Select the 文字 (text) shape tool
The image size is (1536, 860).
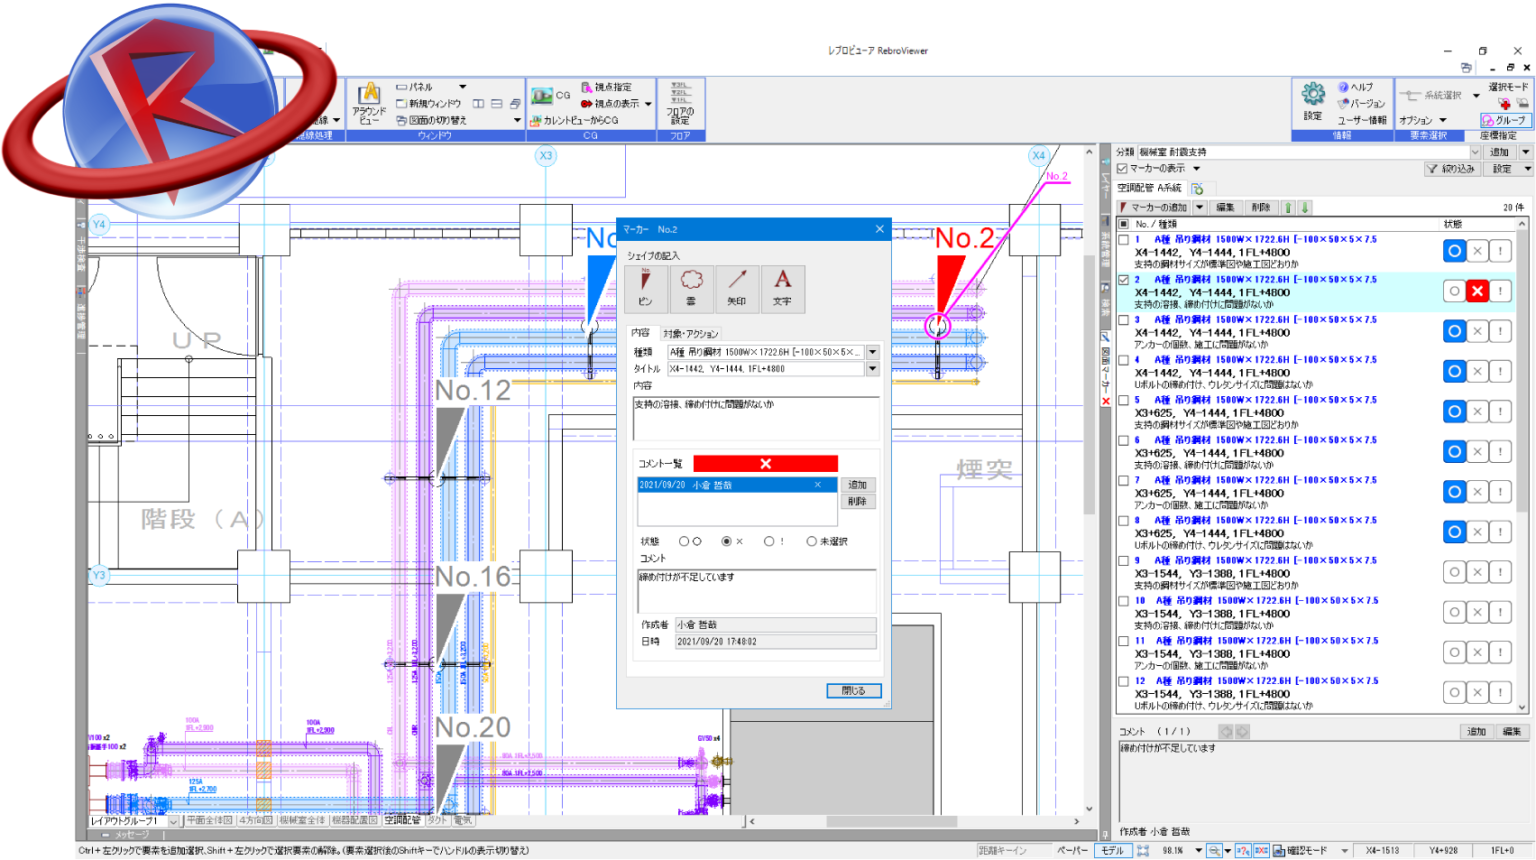coord(782,287)
